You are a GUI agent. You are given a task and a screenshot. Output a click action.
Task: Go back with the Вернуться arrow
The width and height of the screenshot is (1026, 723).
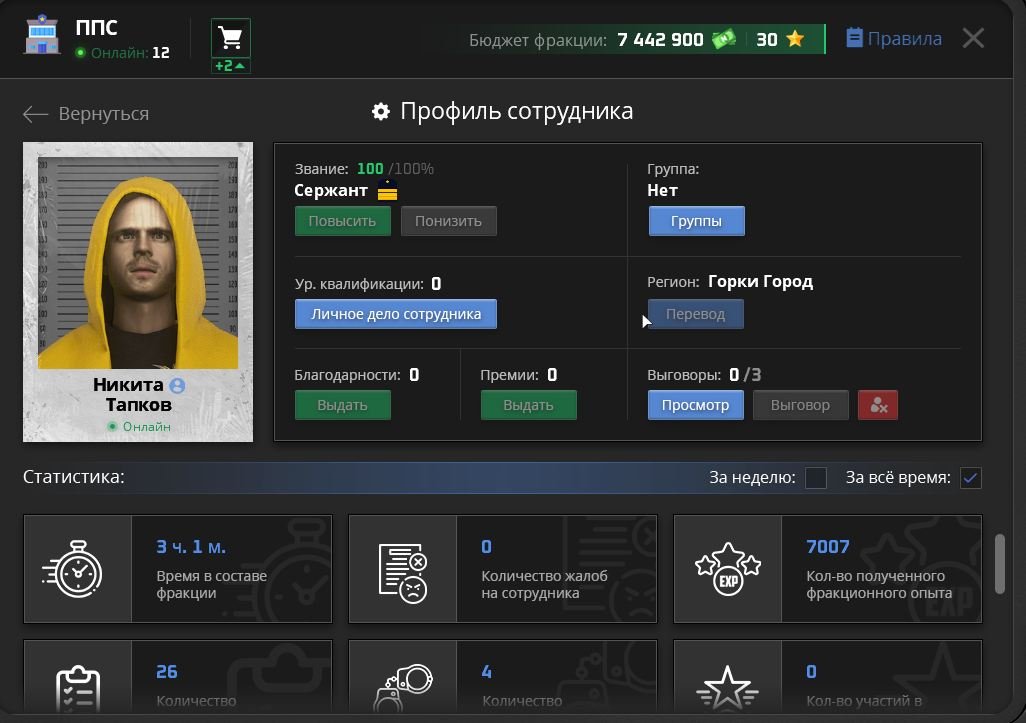tap(35, 114)
